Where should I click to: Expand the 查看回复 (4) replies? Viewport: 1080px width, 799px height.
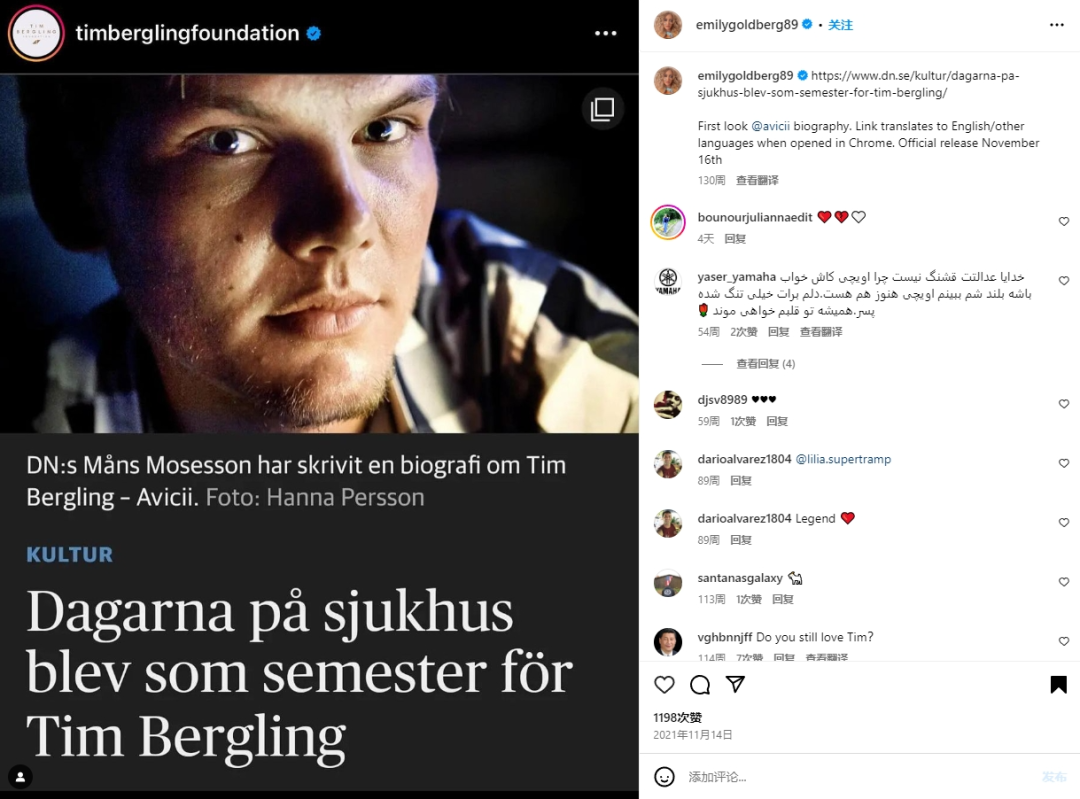coord(765,364)
